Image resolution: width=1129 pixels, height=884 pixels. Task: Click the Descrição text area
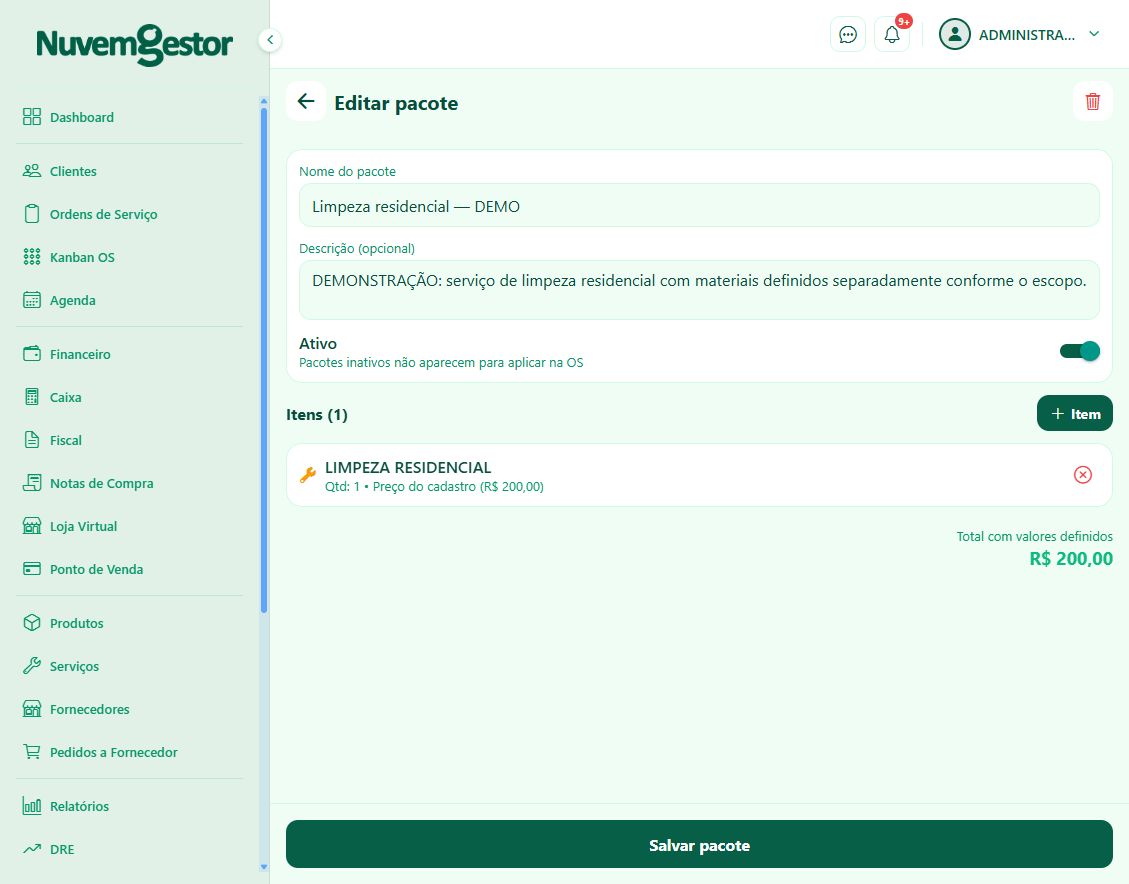[x=699, y=290]
